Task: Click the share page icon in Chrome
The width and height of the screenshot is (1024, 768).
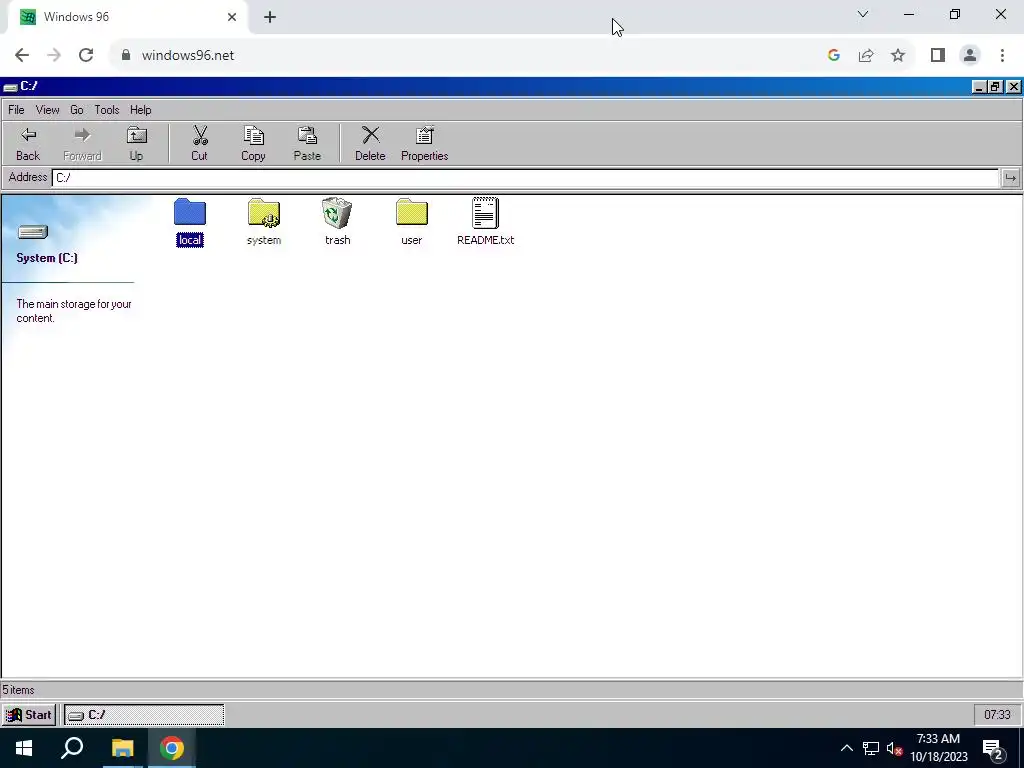Action: tap(866, 55)
